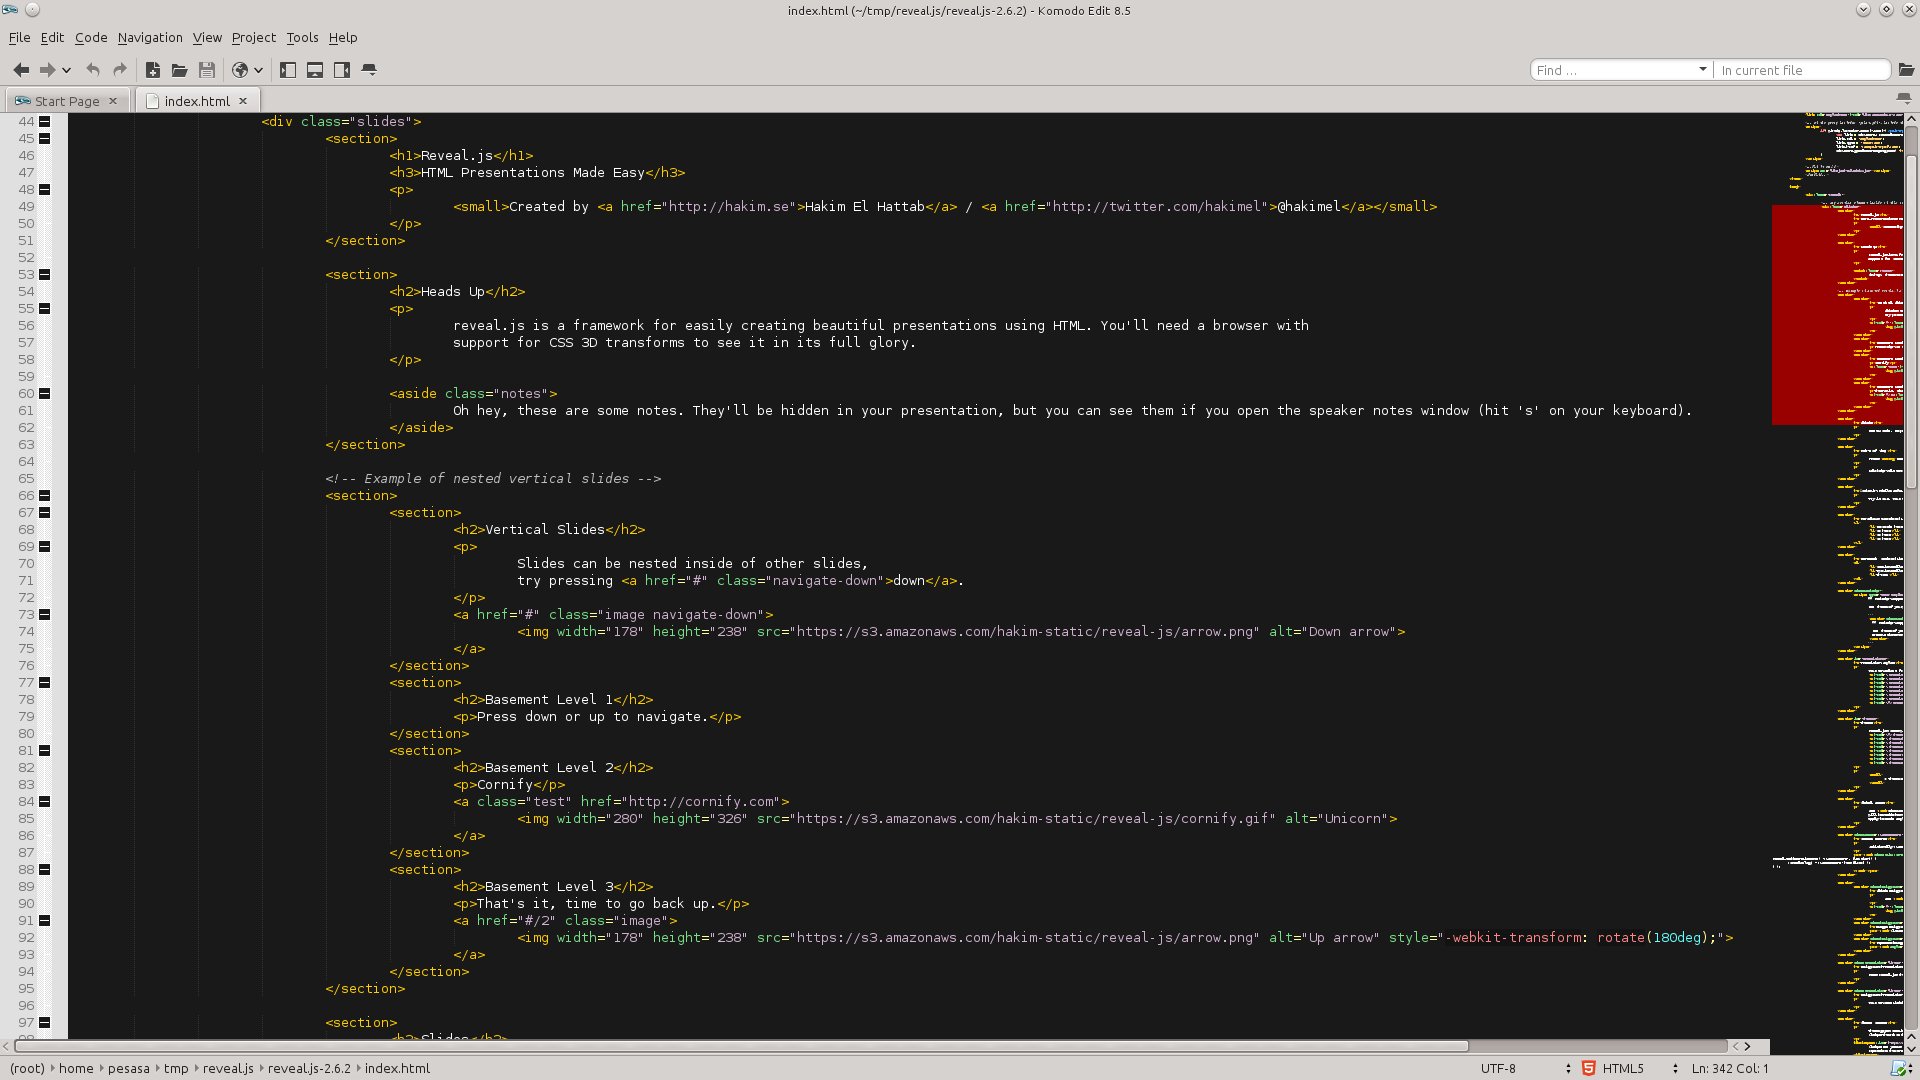Collapse fold marker on line 44
The width and height of the screenshot is (1920, 1080).
tap(45, 121)
